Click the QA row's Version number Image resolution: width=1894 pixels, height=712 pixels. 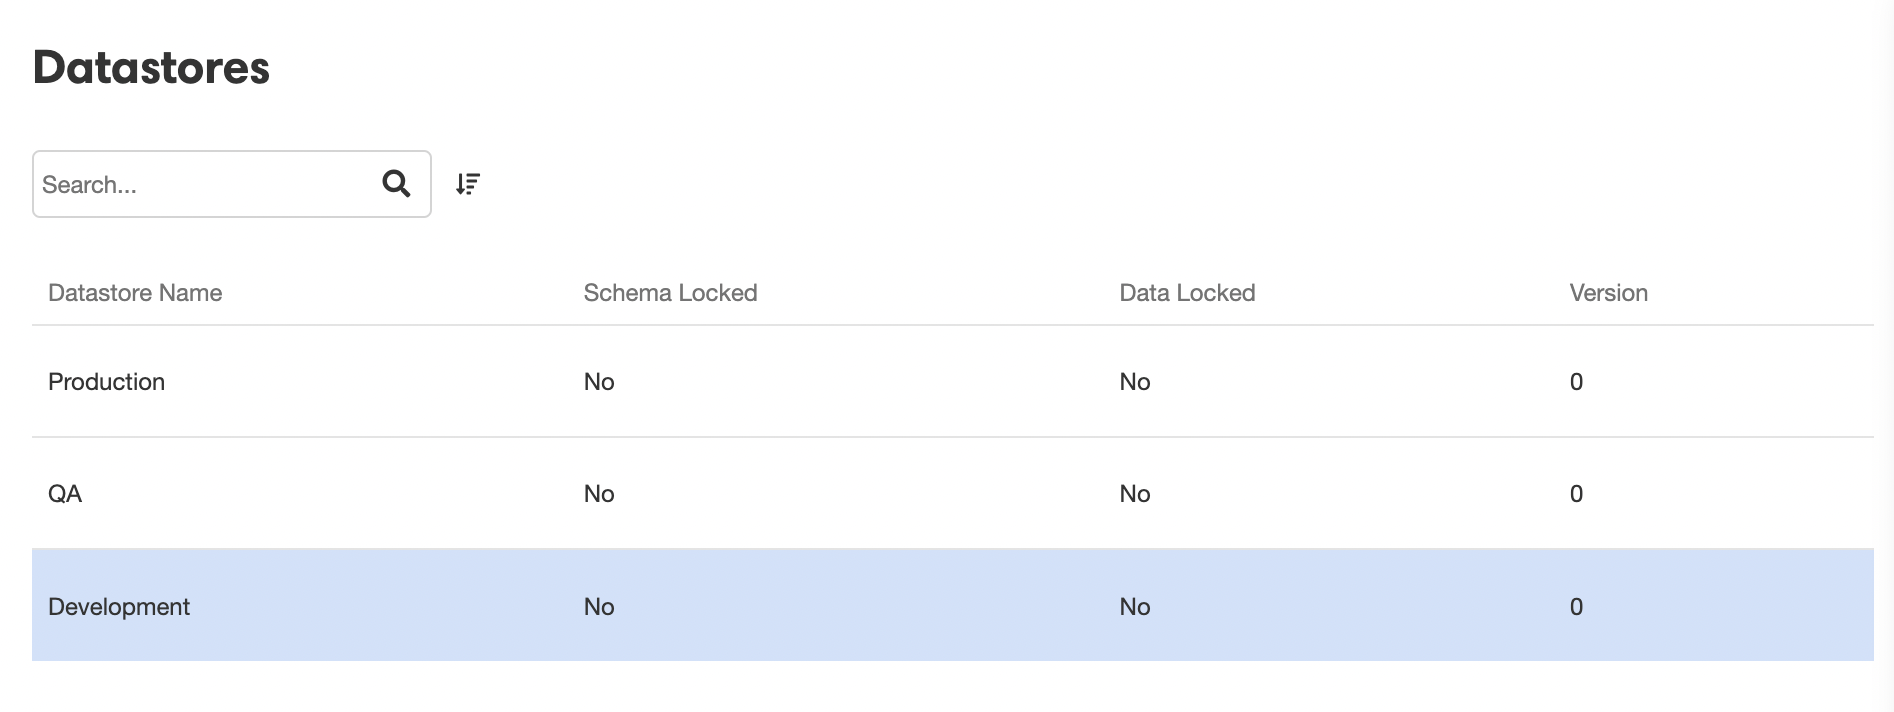pyautogui.click(x=1576, y=494)
